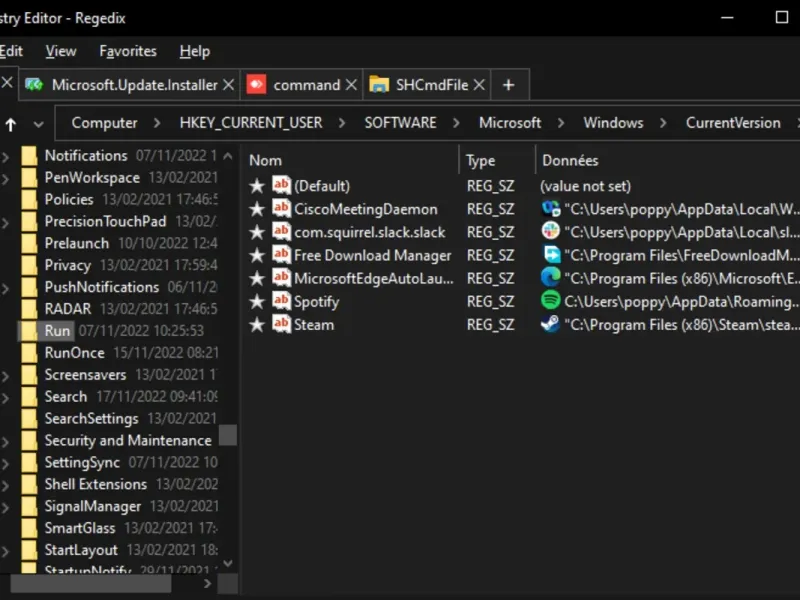Toggle favorite star for (Default) value
The height and width of the screenshot is (600, 800).
257,186
